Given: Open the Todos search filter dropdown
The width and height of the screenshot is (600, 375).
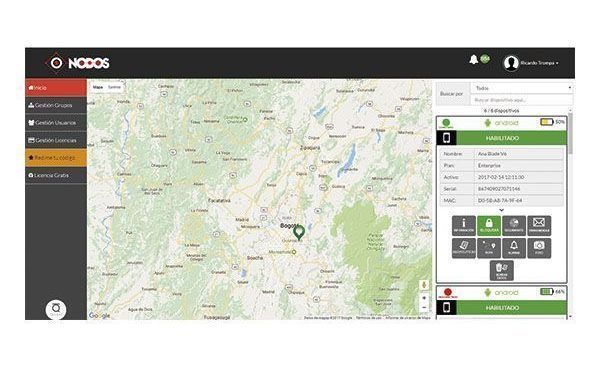Looking at the screenshot, I should (x=522, y=88).
